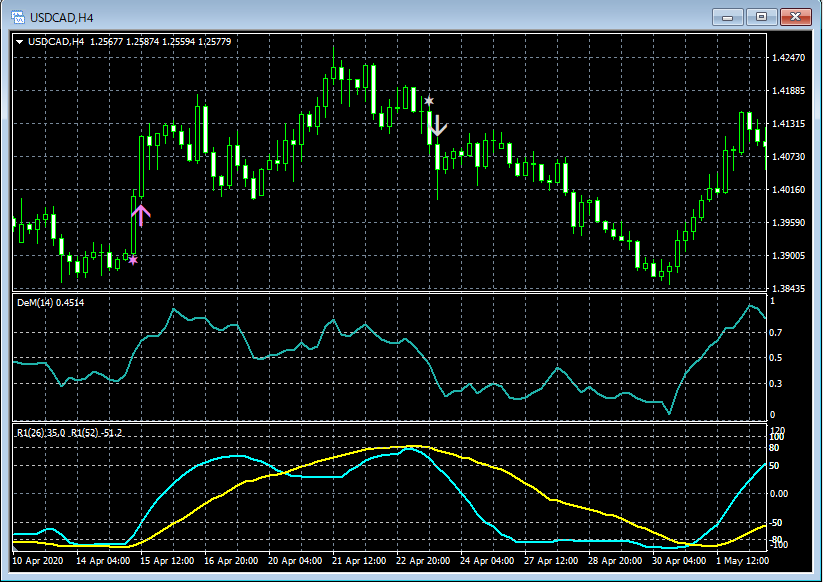Viewport: 824px width, 582px height.
Task: Click the 1.41315 price level on scale
Action: (x=789, y=124)
